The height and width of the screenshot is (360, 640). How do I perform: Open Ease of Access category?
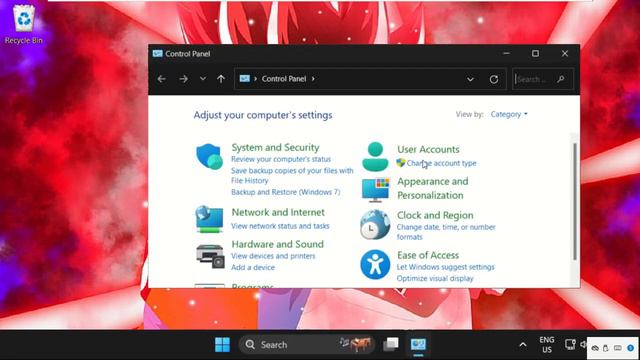pyautogui.click(x=428, y=255)
